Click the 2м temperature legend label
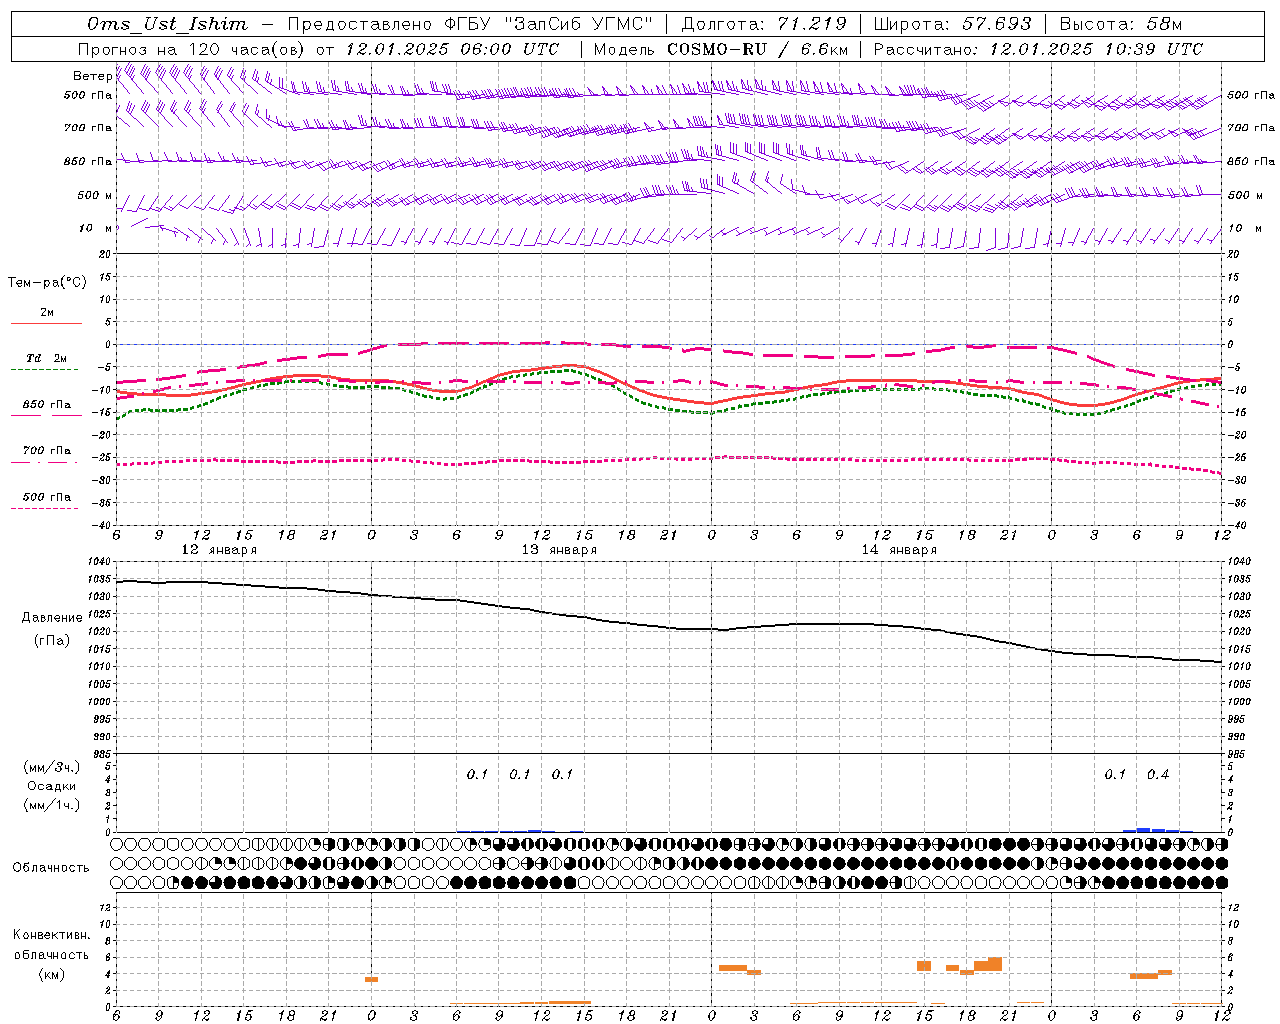The height and width of the screenshot is (1024, 1280). point(47,313)
